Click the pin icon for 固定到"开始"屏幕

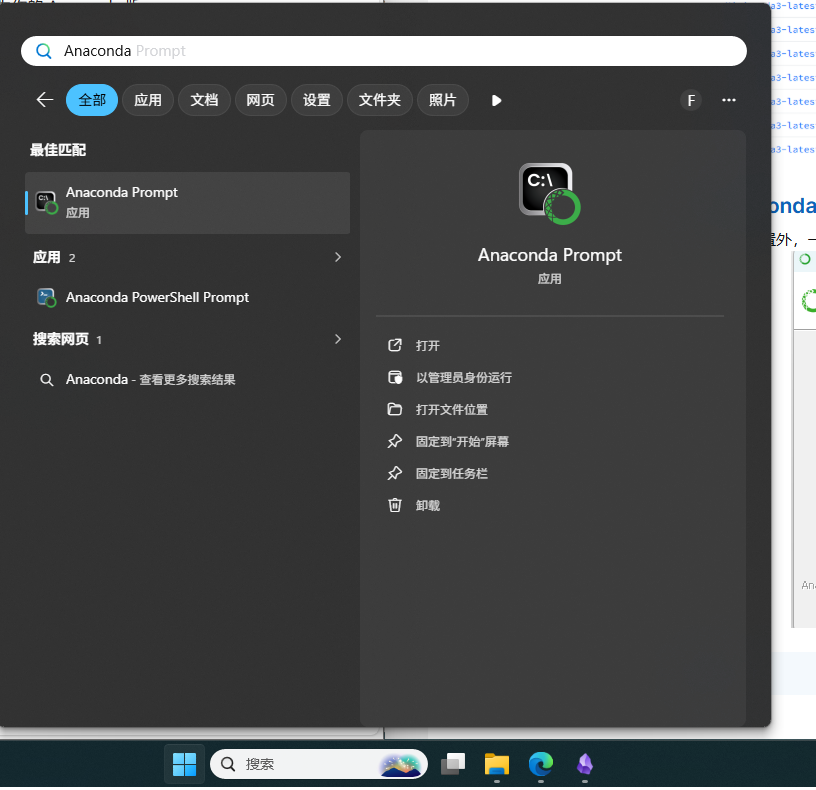(x=394, y=441)
